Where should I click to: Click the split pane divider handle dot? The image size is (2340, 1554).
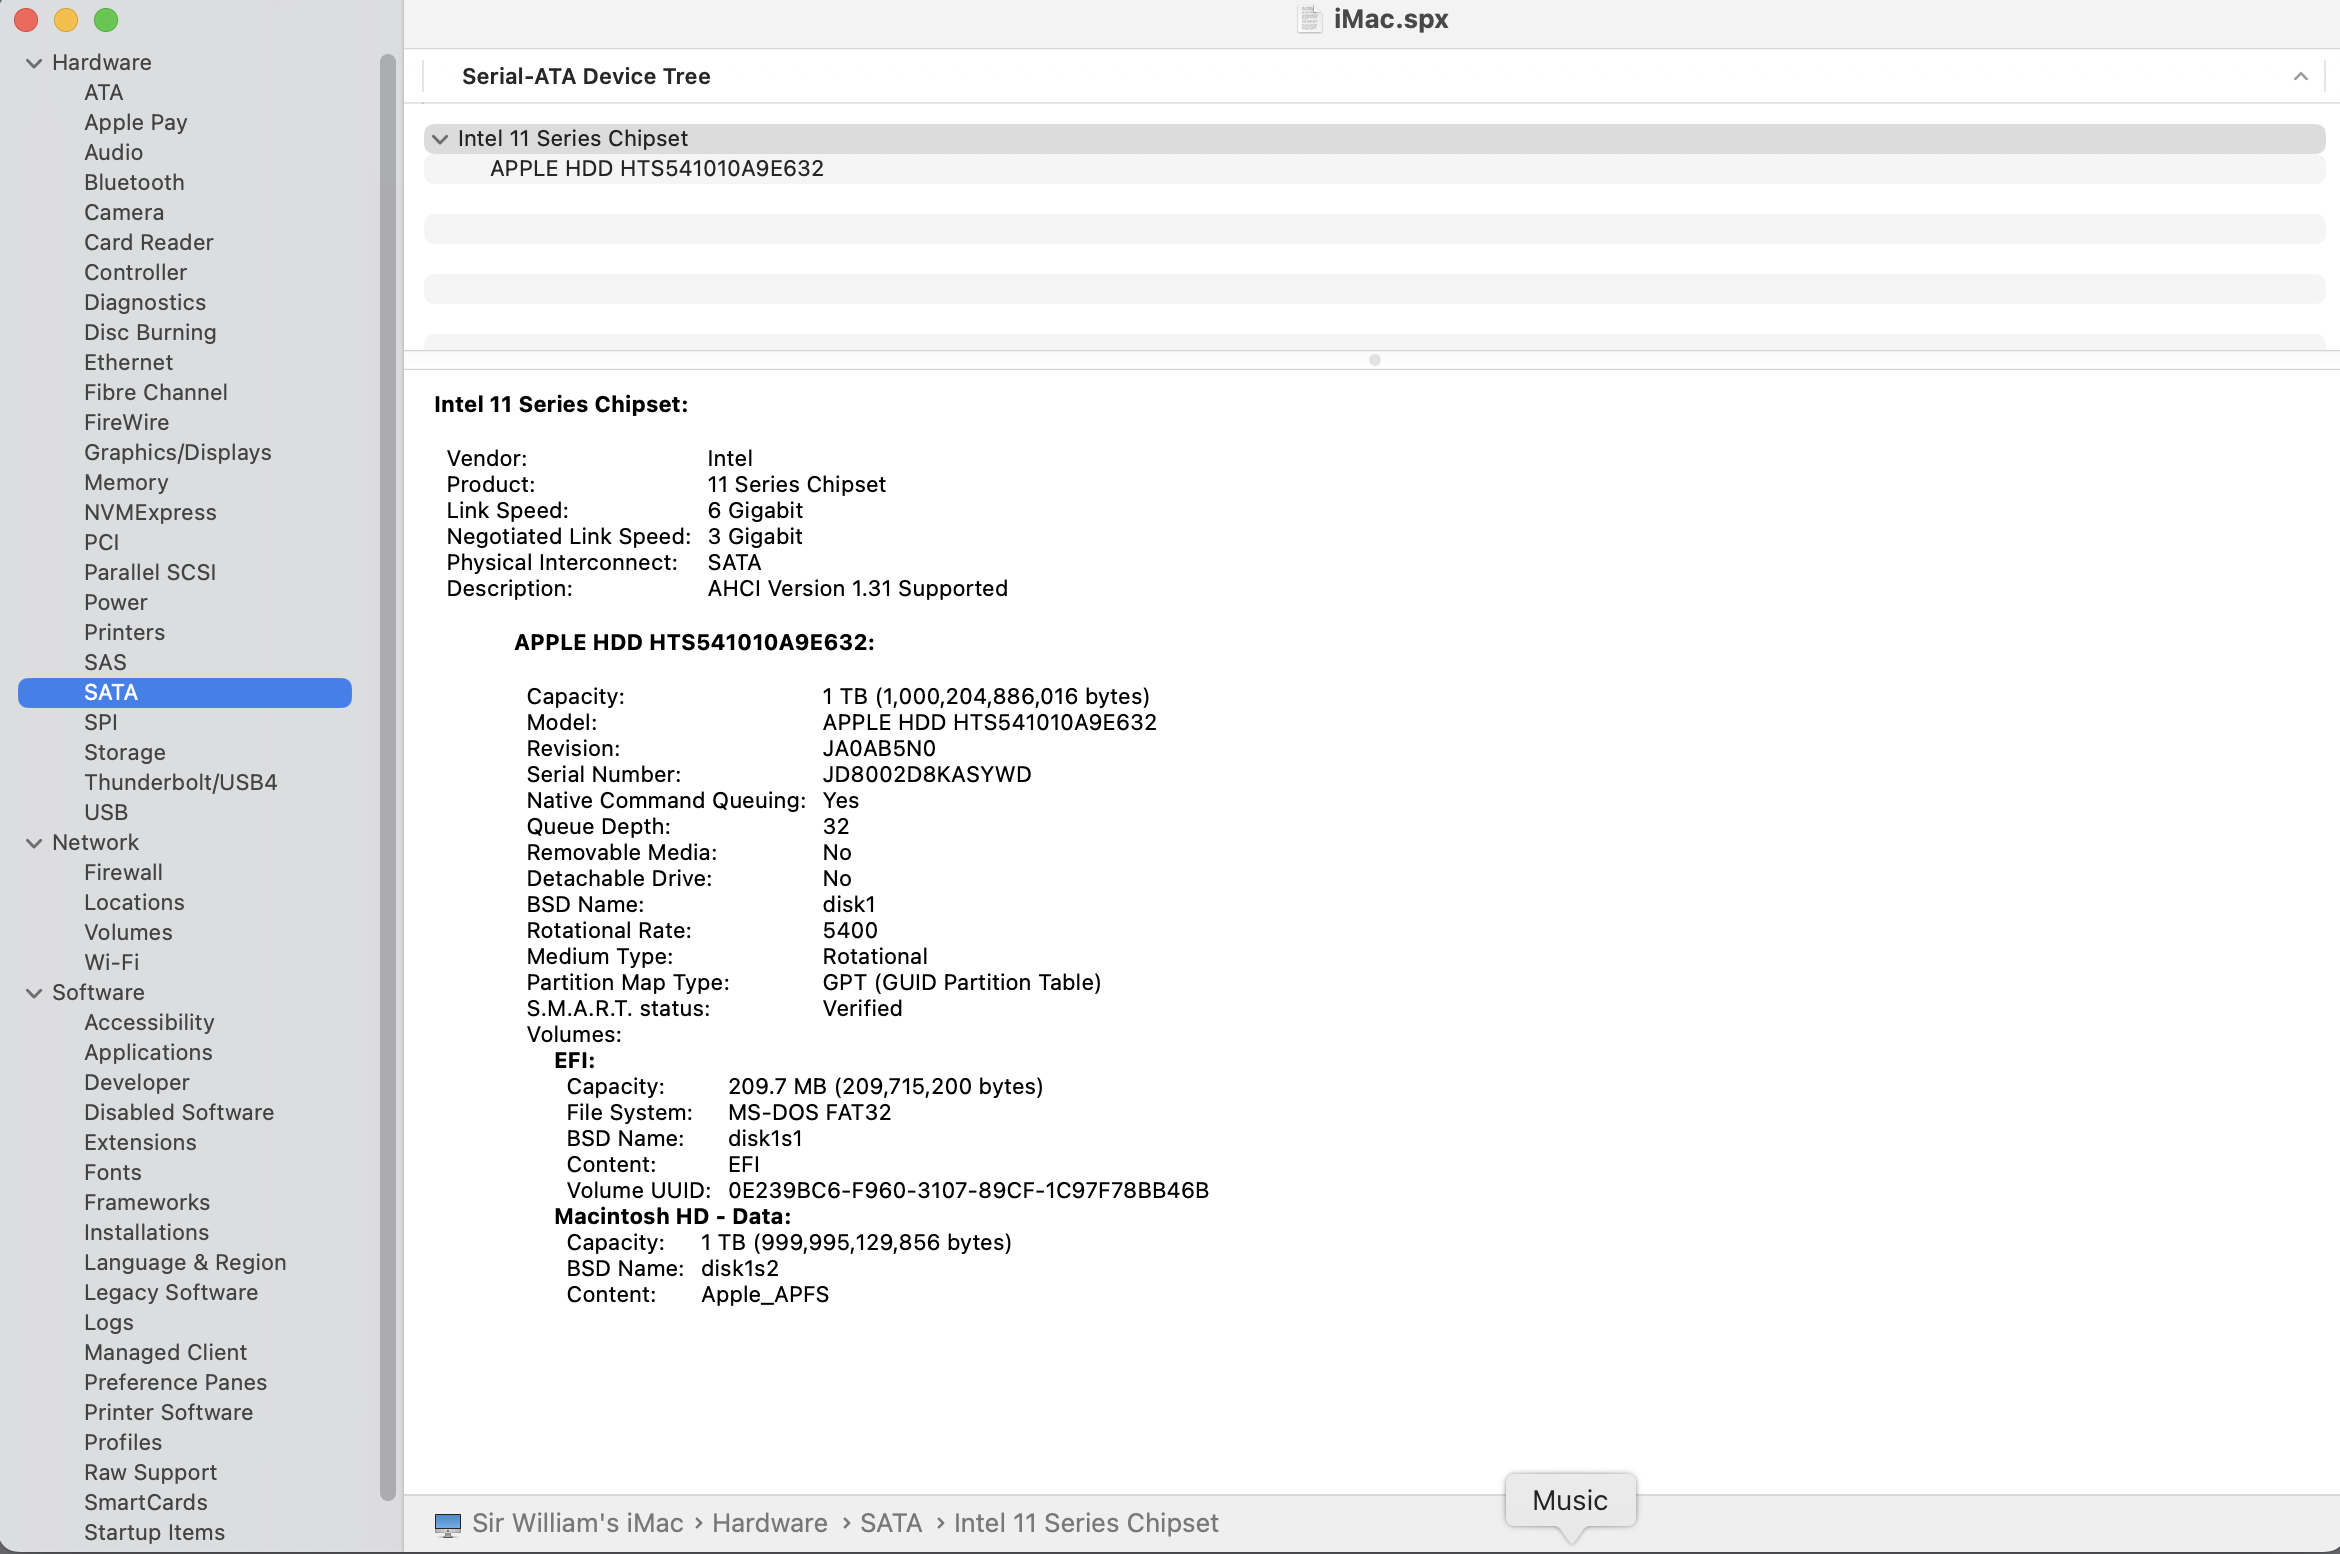tap(1374, 360)
